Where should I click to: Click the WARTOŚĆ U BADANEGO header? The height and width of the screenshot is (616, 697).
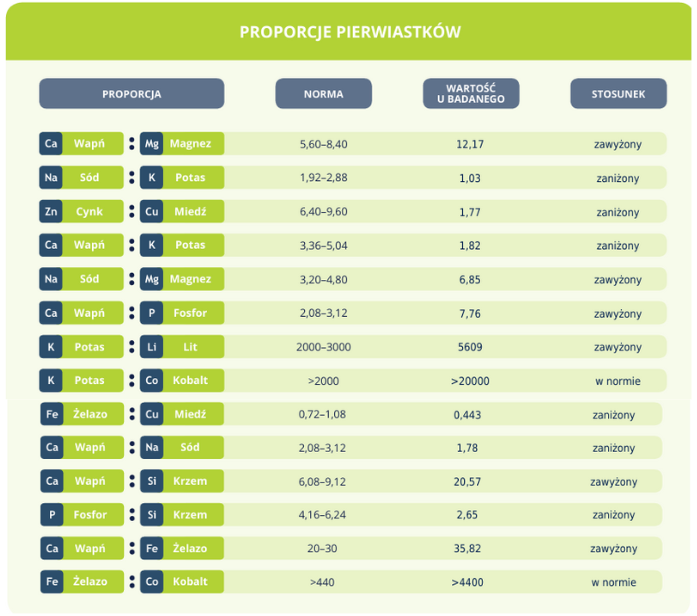[x=470, y=93]
